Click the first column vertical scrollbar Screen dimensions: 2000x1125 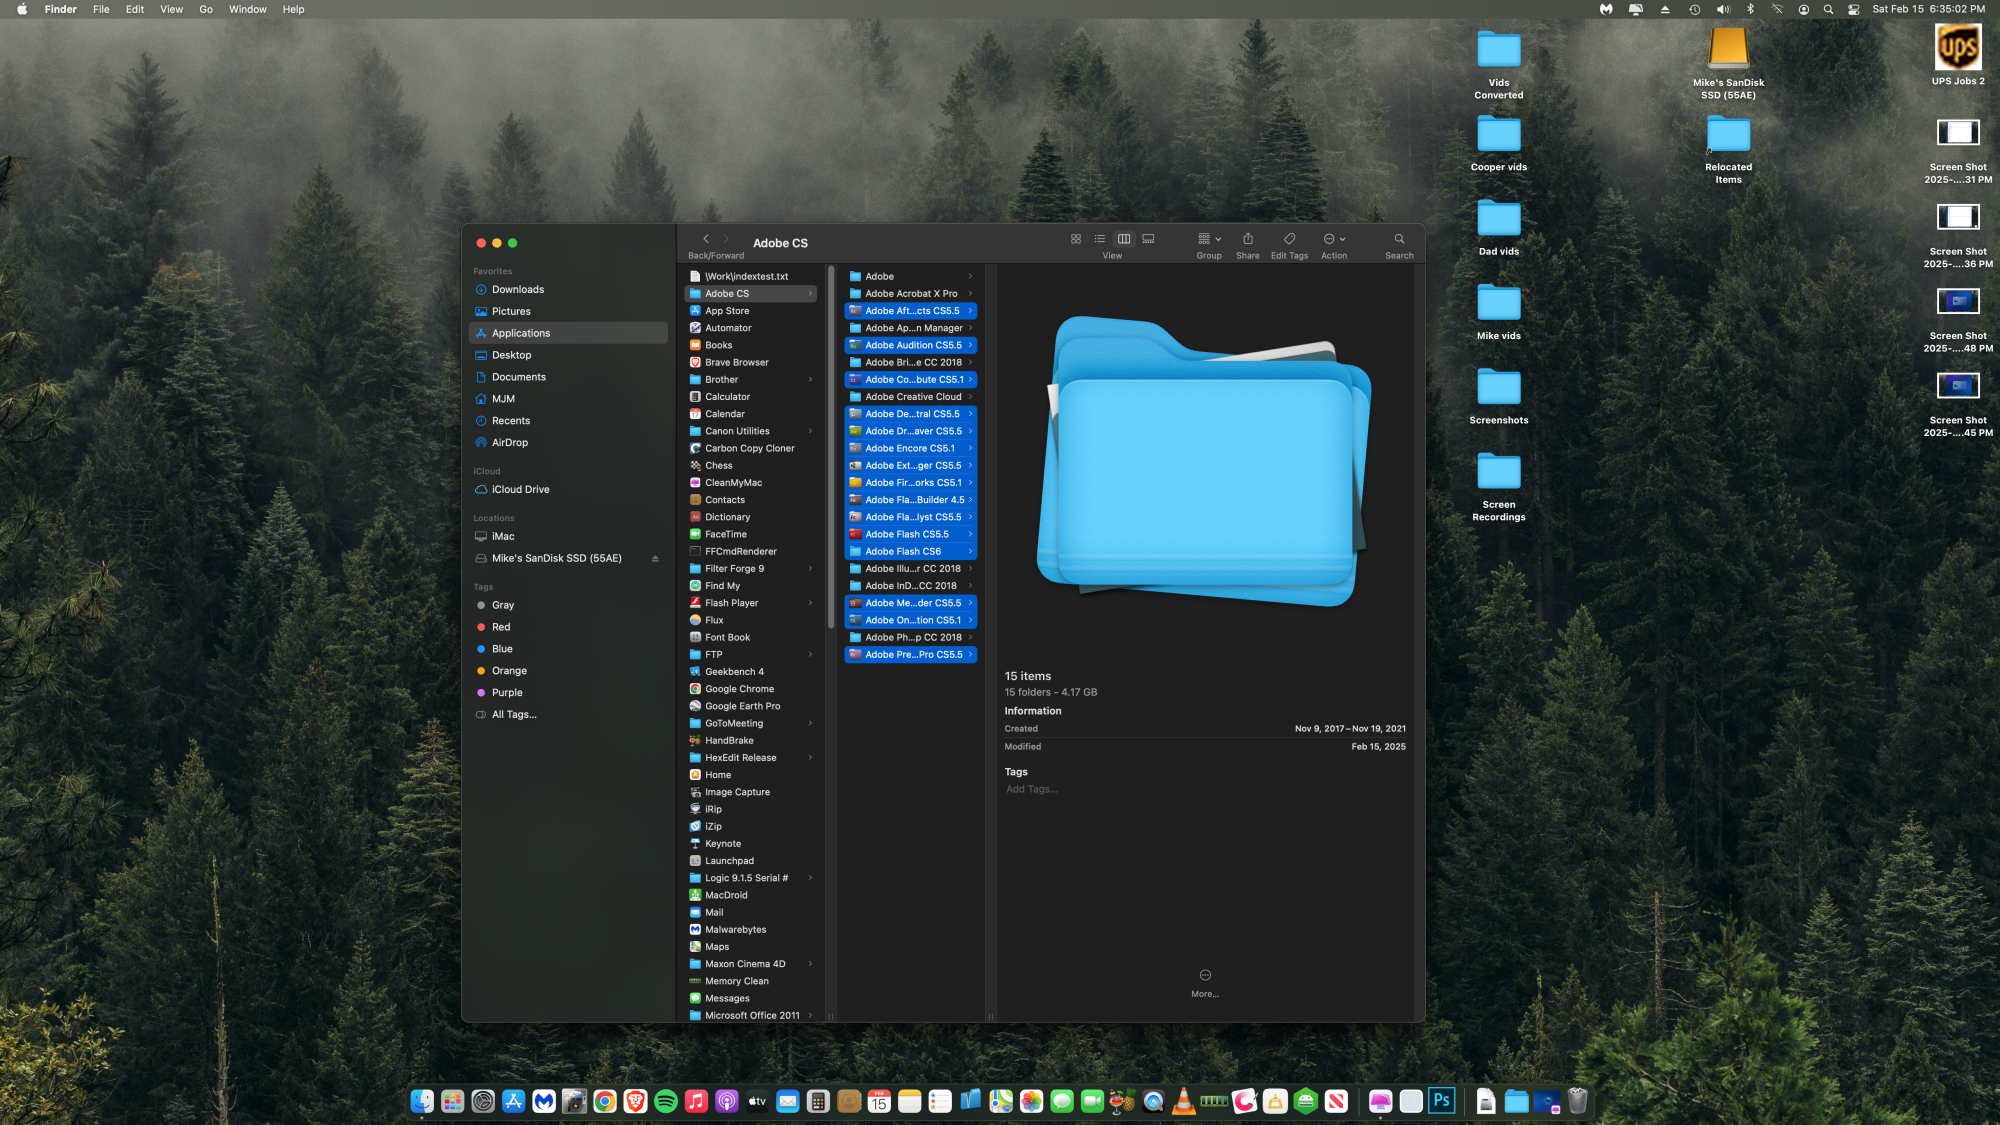coord(831,448)
